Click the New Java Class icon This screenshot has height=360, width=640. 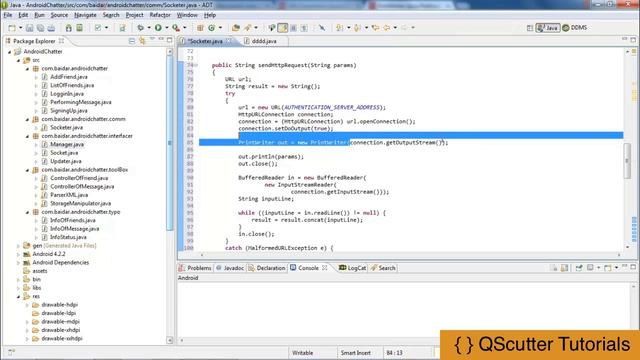(x=211, y=28)
